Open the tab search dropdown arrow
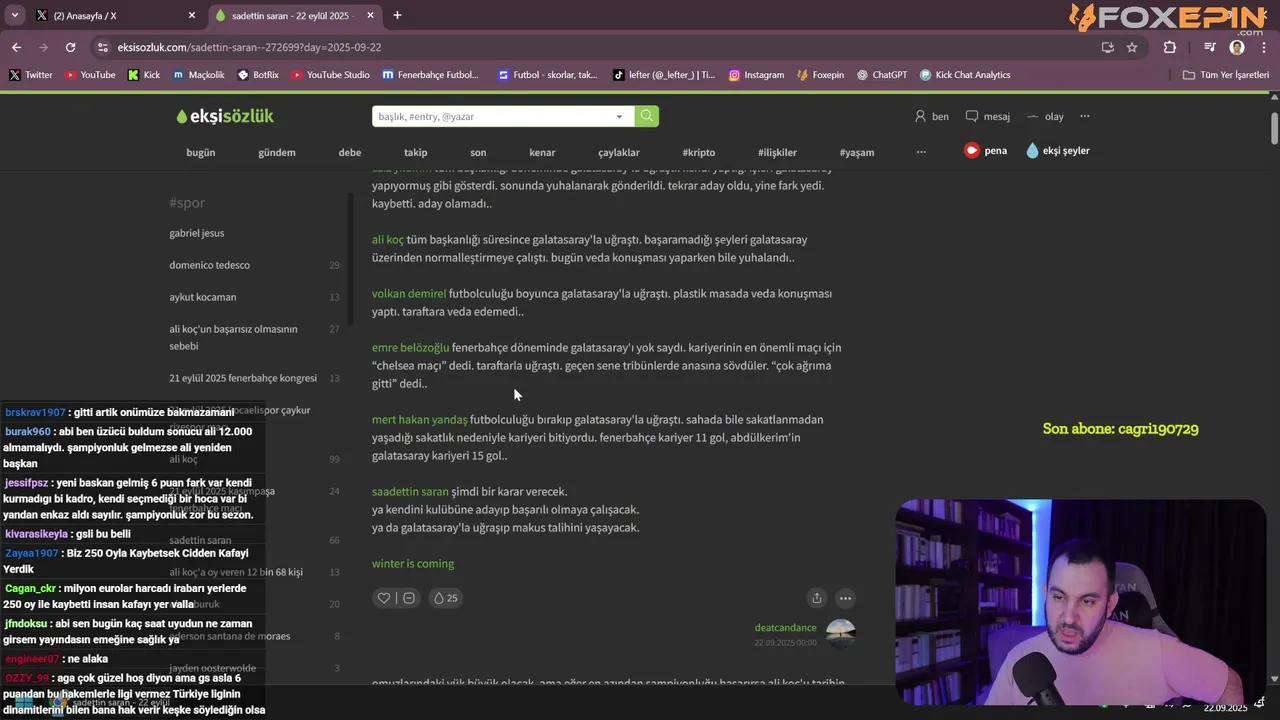Image resolution: width=1280 pixels, height=720 pixels. click(x=14, y=15)
